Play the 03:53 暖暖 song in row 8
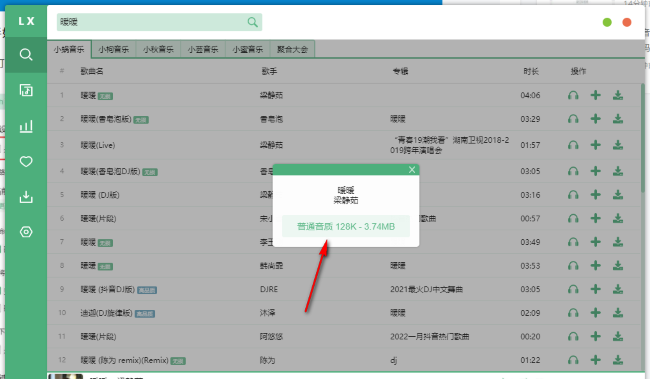This screenshot has width=650, height=379. pos(573,265)
